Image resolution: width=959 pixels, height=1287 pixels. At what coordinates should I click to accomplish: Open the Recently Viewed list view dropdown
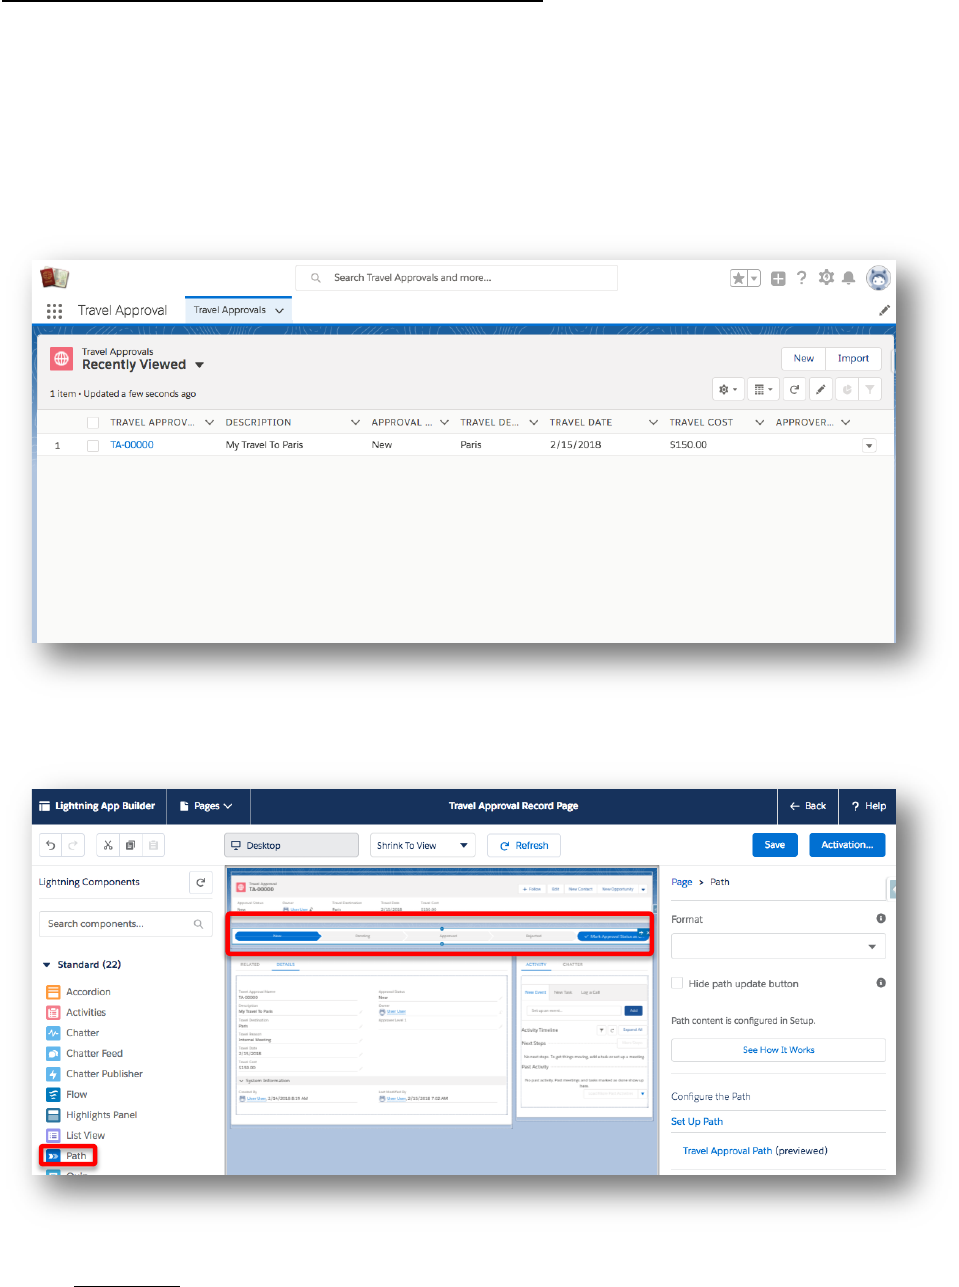[200, 365]
